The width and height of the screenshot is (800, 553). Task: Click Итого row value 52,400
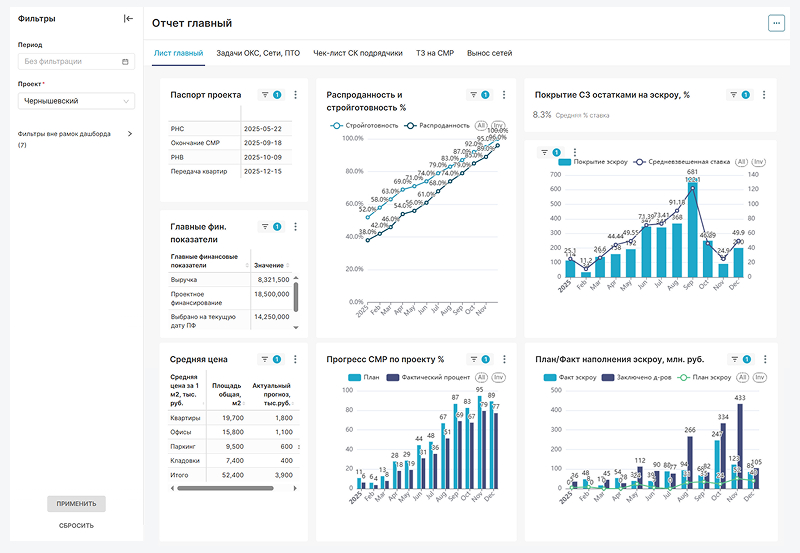coord(233,475)
